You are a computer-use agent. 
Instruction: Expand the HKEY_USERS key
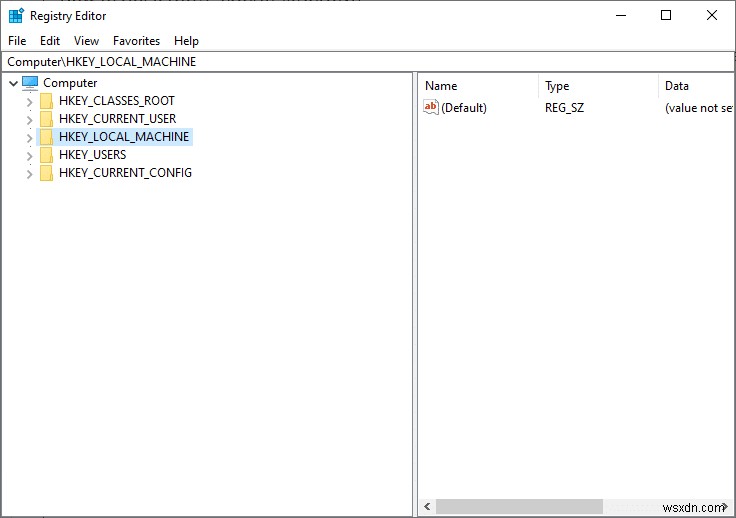[30, 156]
